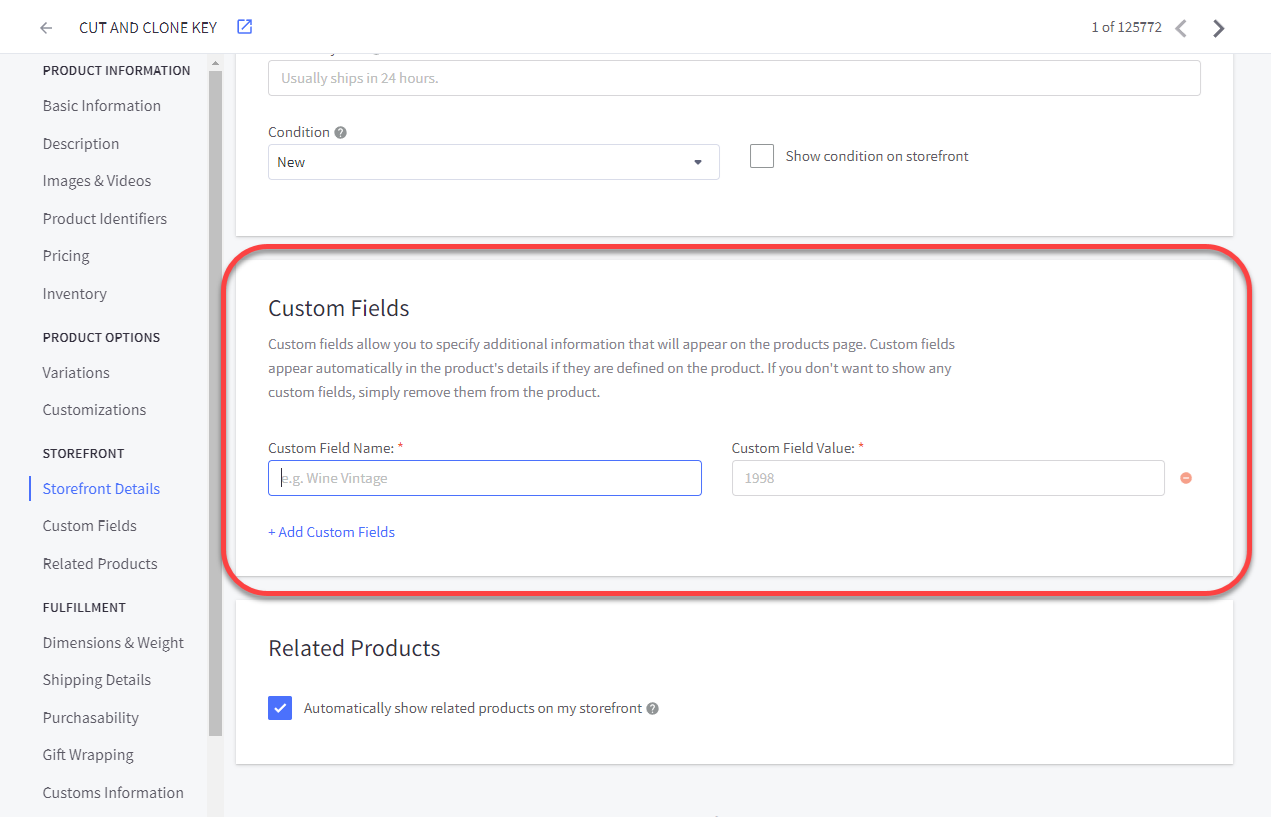Click the Custom Fields section heading
This screenshot has width=1271, height=817.
[339, 308]
